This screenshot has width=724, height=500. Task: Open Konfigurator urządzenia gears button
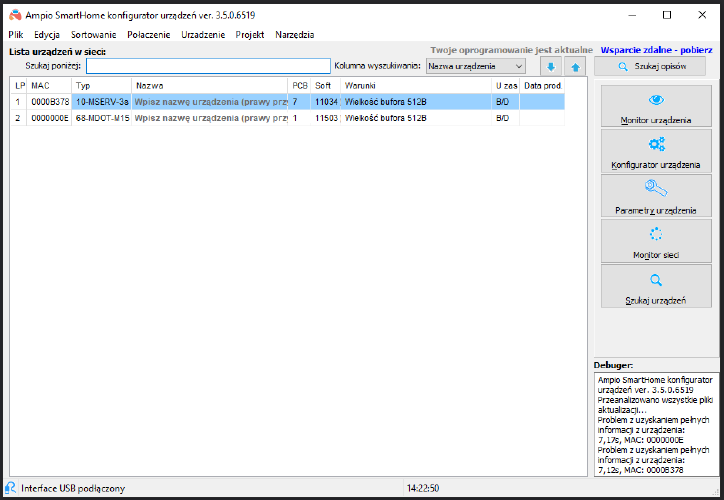[656, 151]
